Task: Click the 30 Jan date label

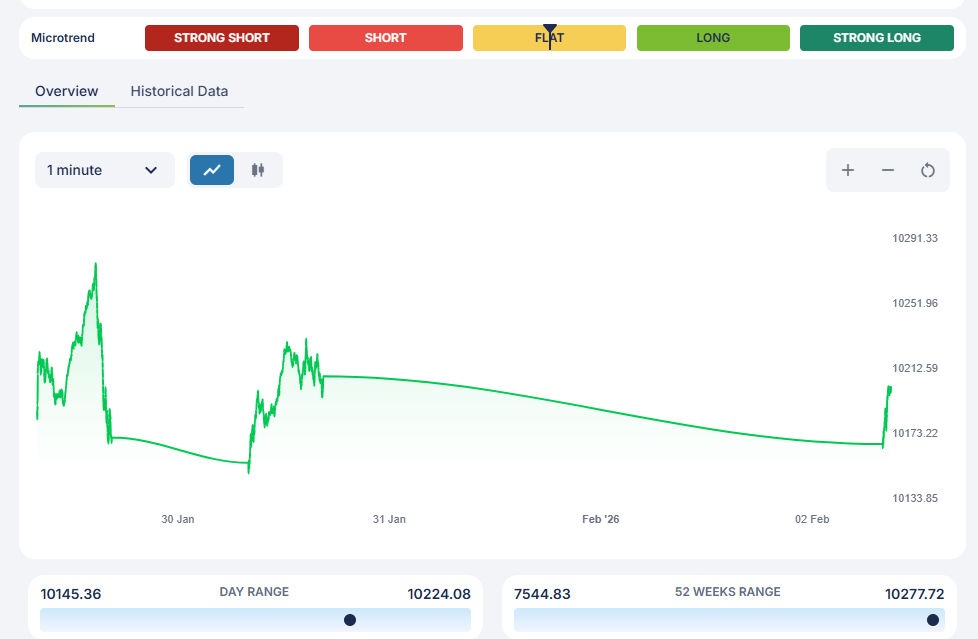Action: [x=178, y=519]
